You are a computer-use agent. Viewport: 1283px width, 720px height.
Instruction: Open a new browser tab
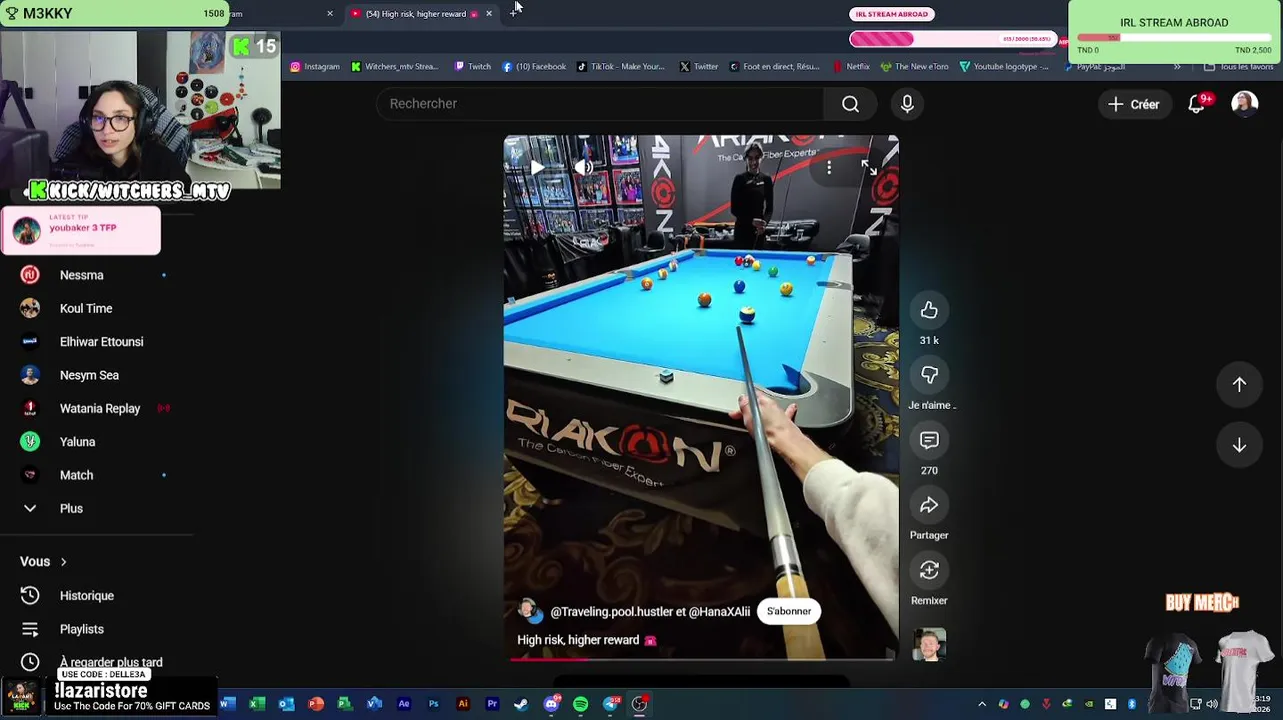coord(513,13)
